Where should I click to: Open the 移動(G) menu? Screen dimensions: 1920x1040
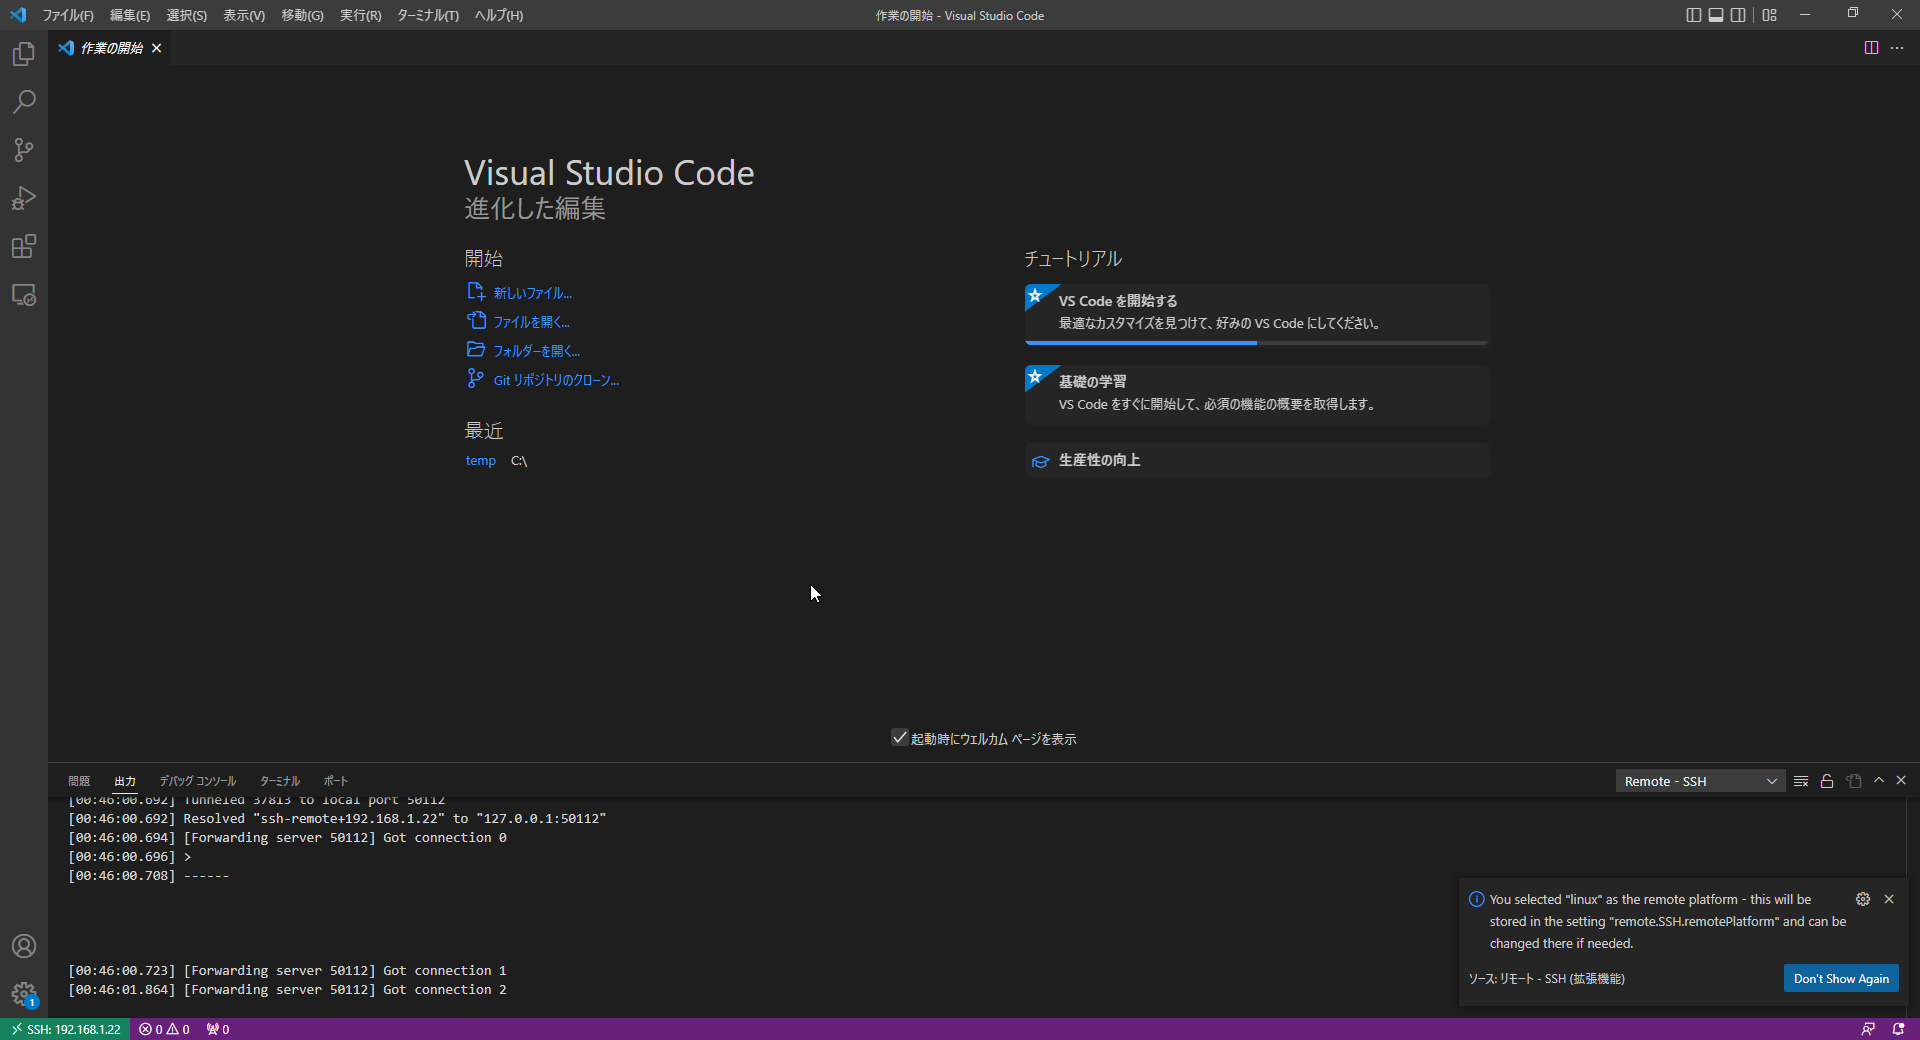302,15
